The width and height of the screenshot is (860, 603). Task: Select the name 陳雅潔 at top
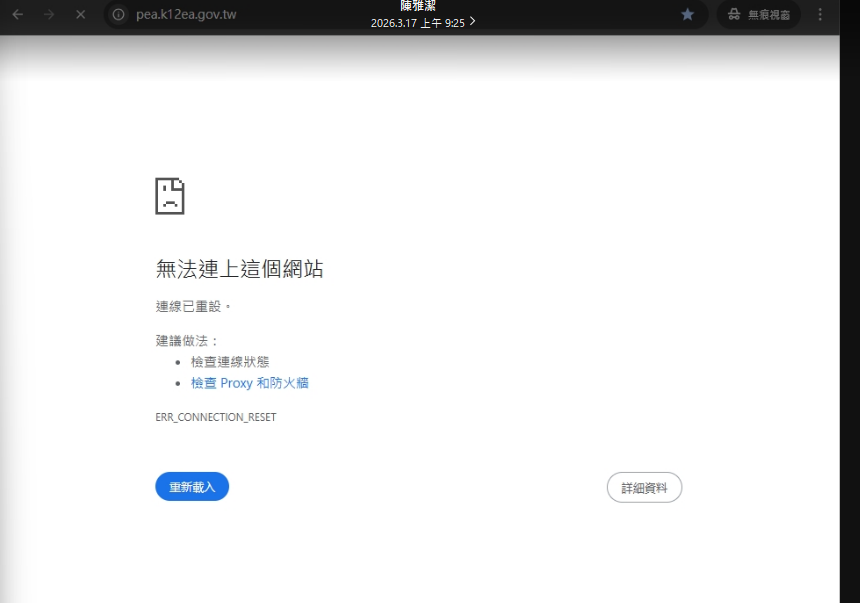(x=418, y=5)
